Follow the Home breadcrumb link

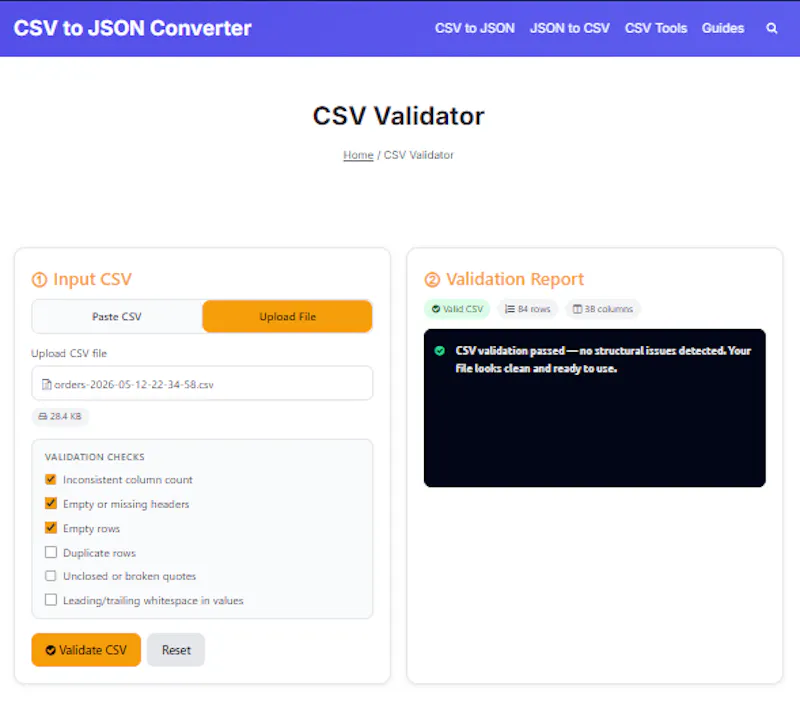[x=358, y=155]
